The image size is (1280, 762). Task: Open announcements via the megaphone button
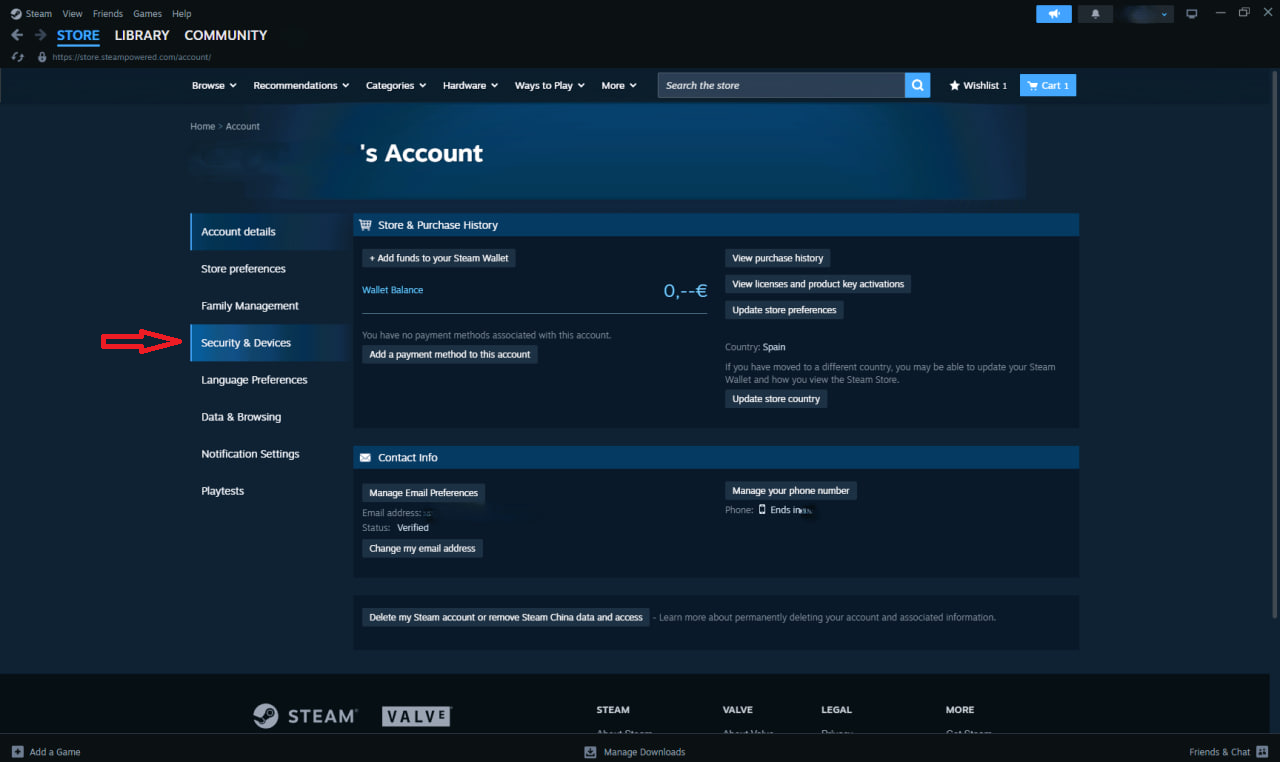[x=1054, y=14]
